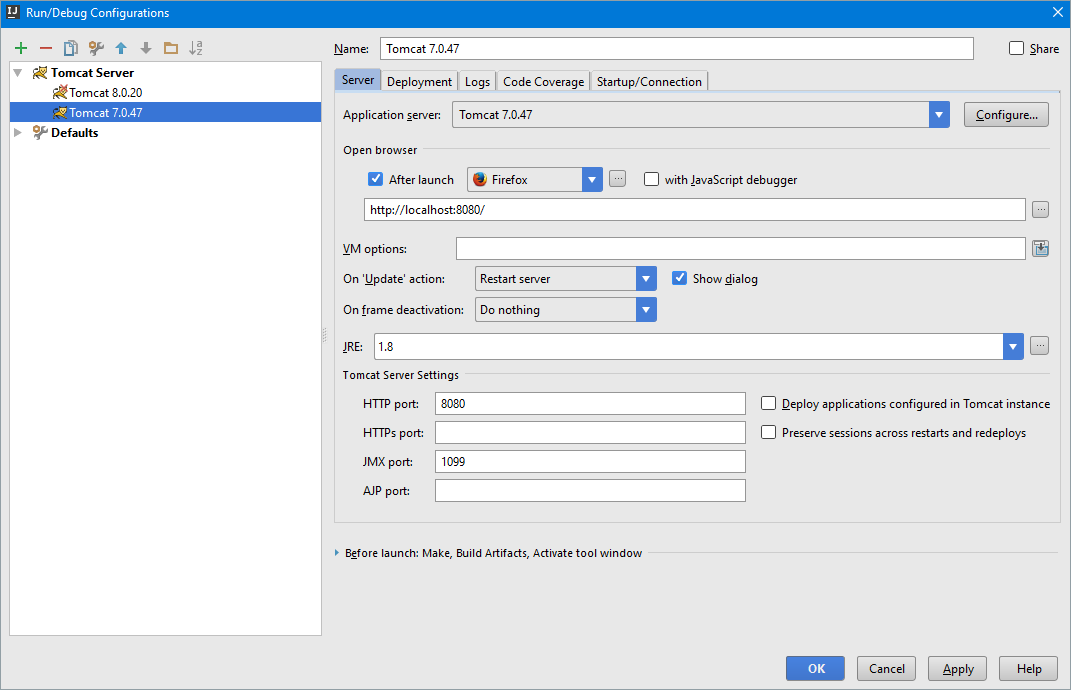Expand Defaults tree node
The height and width of the screenshot is (690, 1071).
click(18, 133)
